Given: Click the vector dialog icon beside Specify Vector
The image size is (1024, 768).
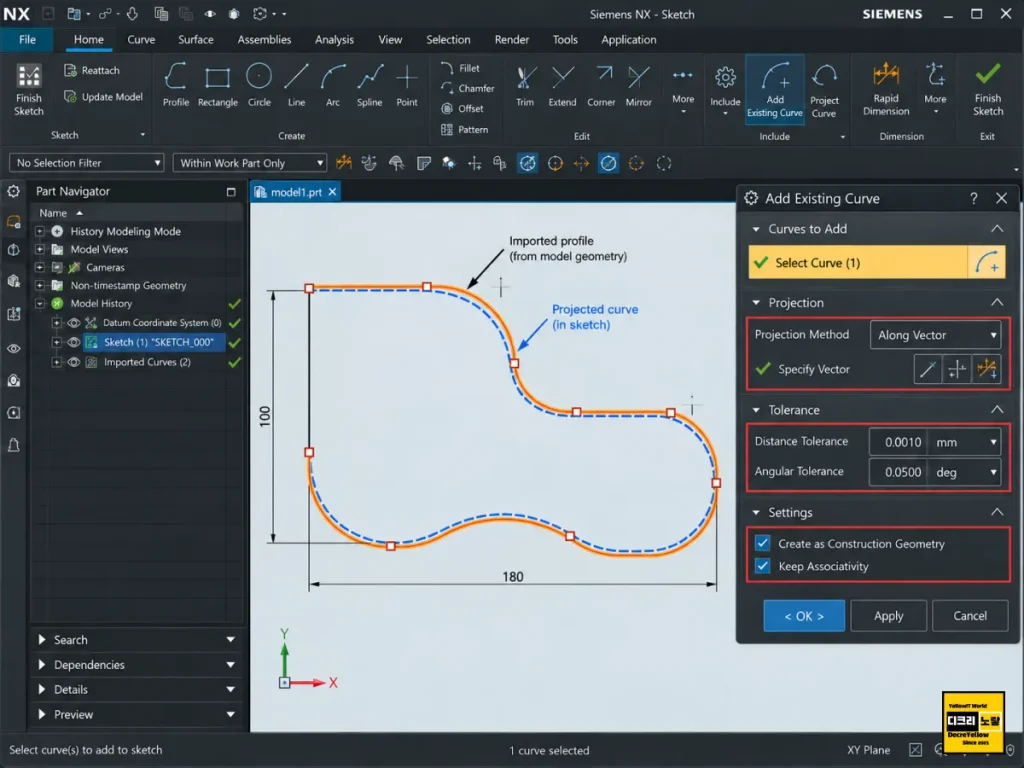Looking at the screenshot, I should 927,370.
